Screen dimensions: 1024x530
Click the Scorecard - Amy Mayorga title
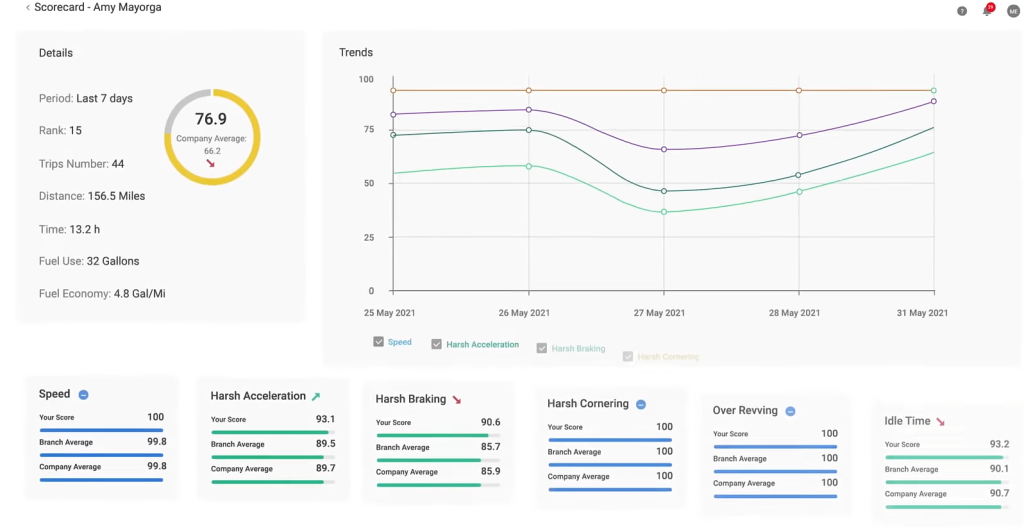[x=97, y=8]
